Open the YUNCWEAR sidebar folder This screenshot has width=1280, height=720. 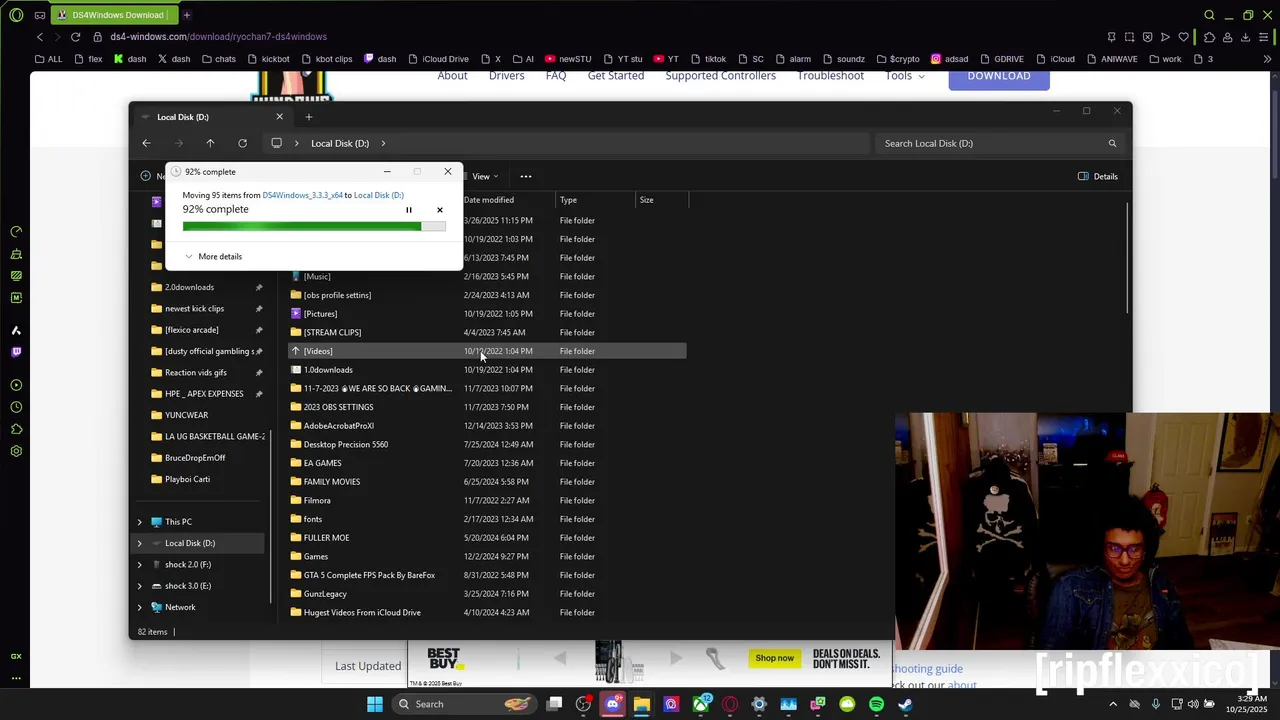tap(186, 415)
